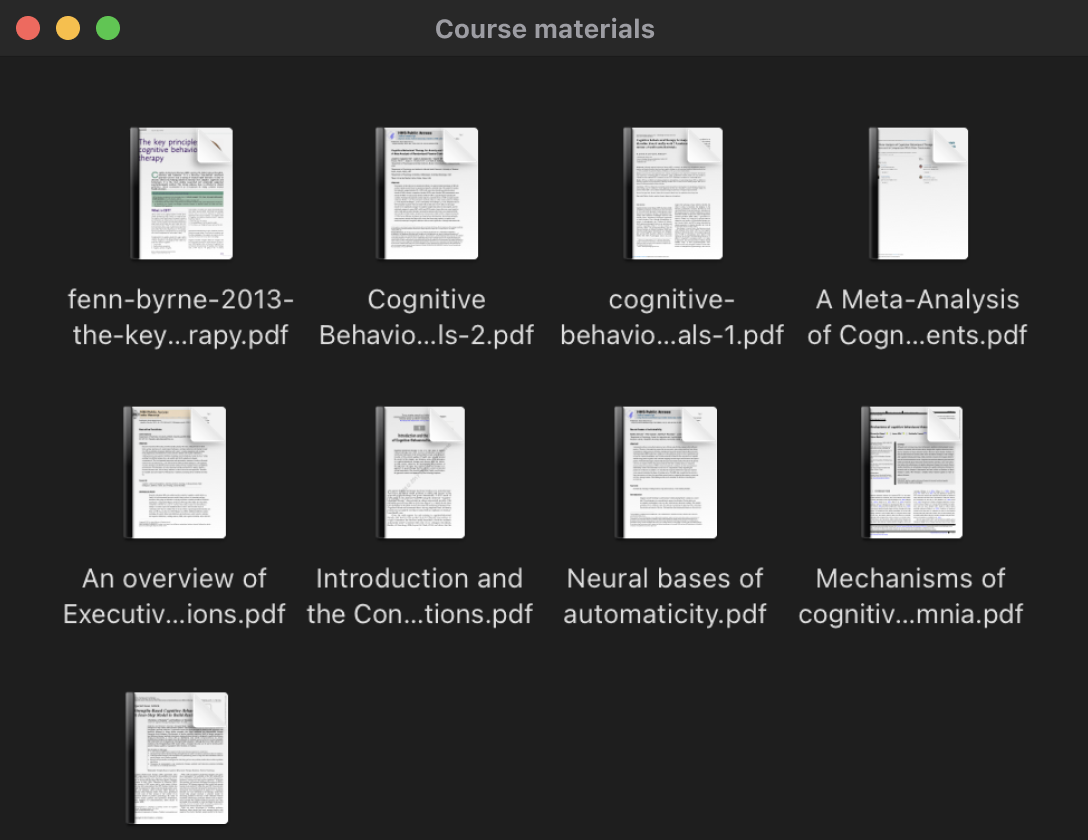Click the green full-screen window button
The image size is (1088, 840).
click(x=108, y=27)
